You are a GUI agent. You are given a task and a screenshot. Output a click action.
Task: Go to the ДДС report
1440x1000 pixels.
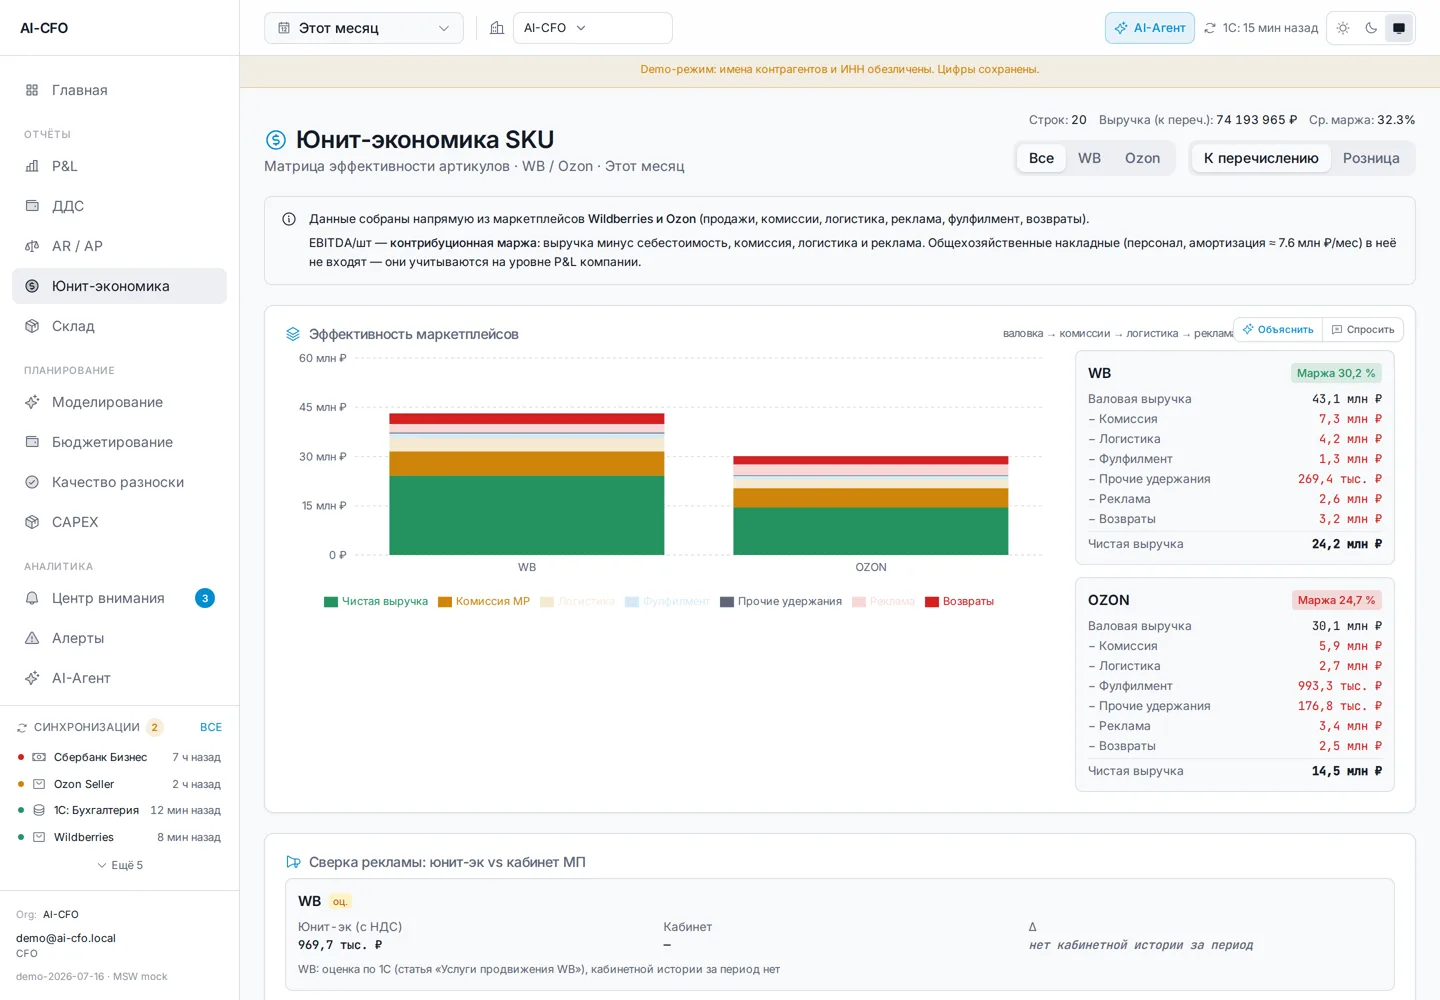click(119, 206)
